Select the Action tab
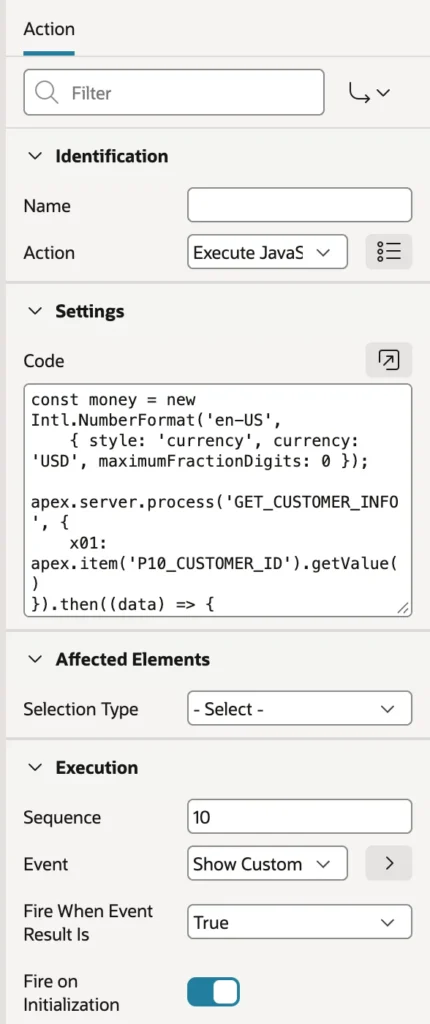The image size is (430, 1024). (49, 29)
